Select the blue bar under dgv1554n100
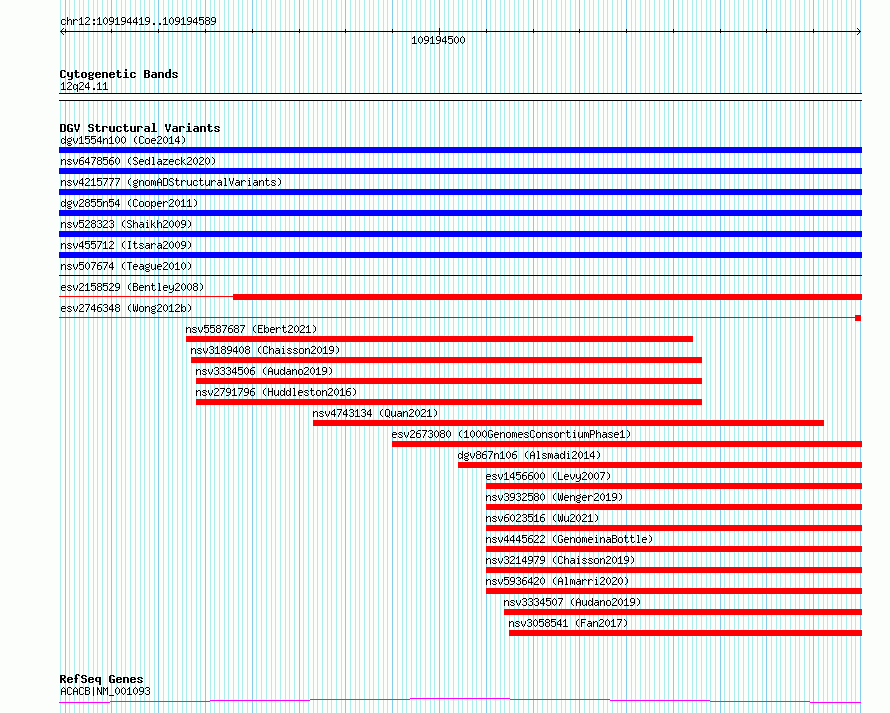Image resolution: width=890 pixels, height=713 pixels. tap(460, 150)
